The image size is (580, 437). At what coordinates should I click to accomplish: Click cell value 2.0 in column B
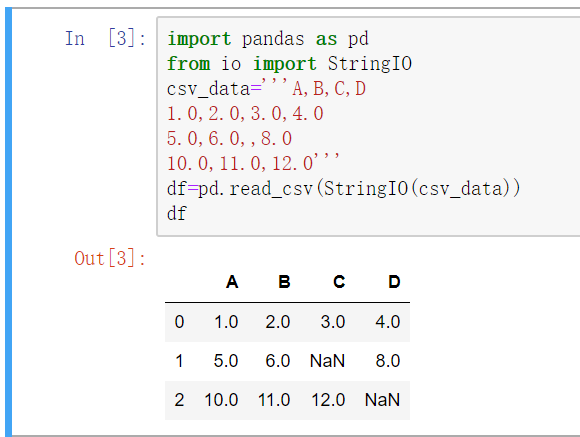(x=278, y=322)
